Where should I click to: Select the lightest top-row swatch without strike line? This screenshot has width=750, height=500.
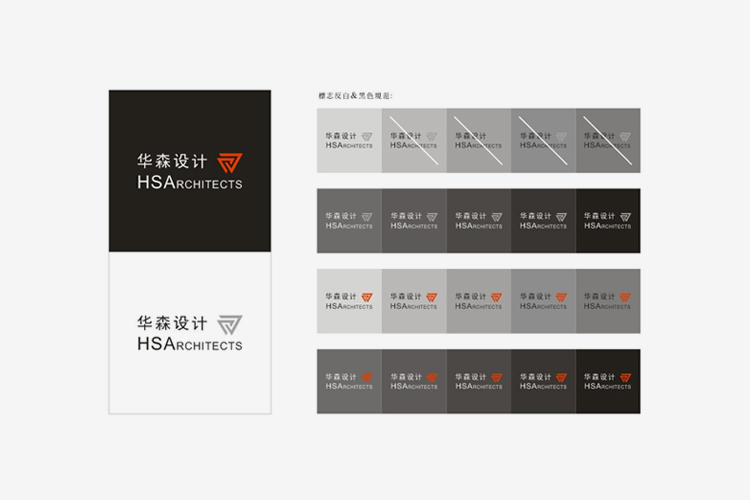[x=349, y=140]
